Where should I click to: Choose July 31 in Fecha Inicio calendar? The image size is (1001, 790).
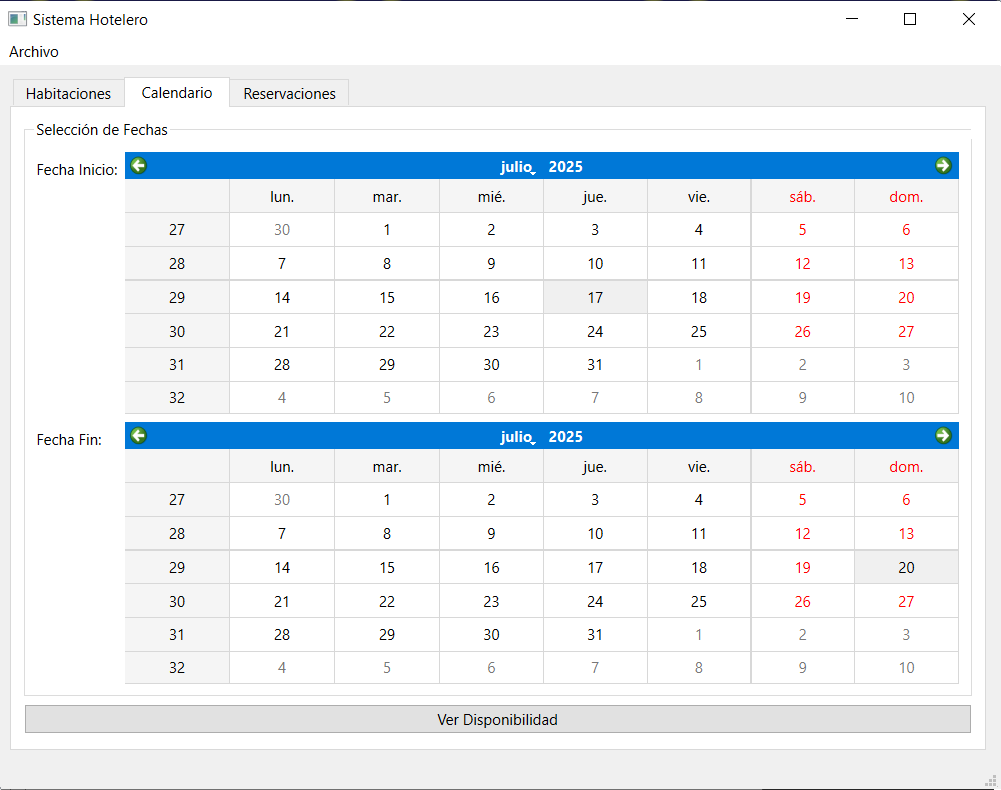pyautogui.click(x=595, y=365)
